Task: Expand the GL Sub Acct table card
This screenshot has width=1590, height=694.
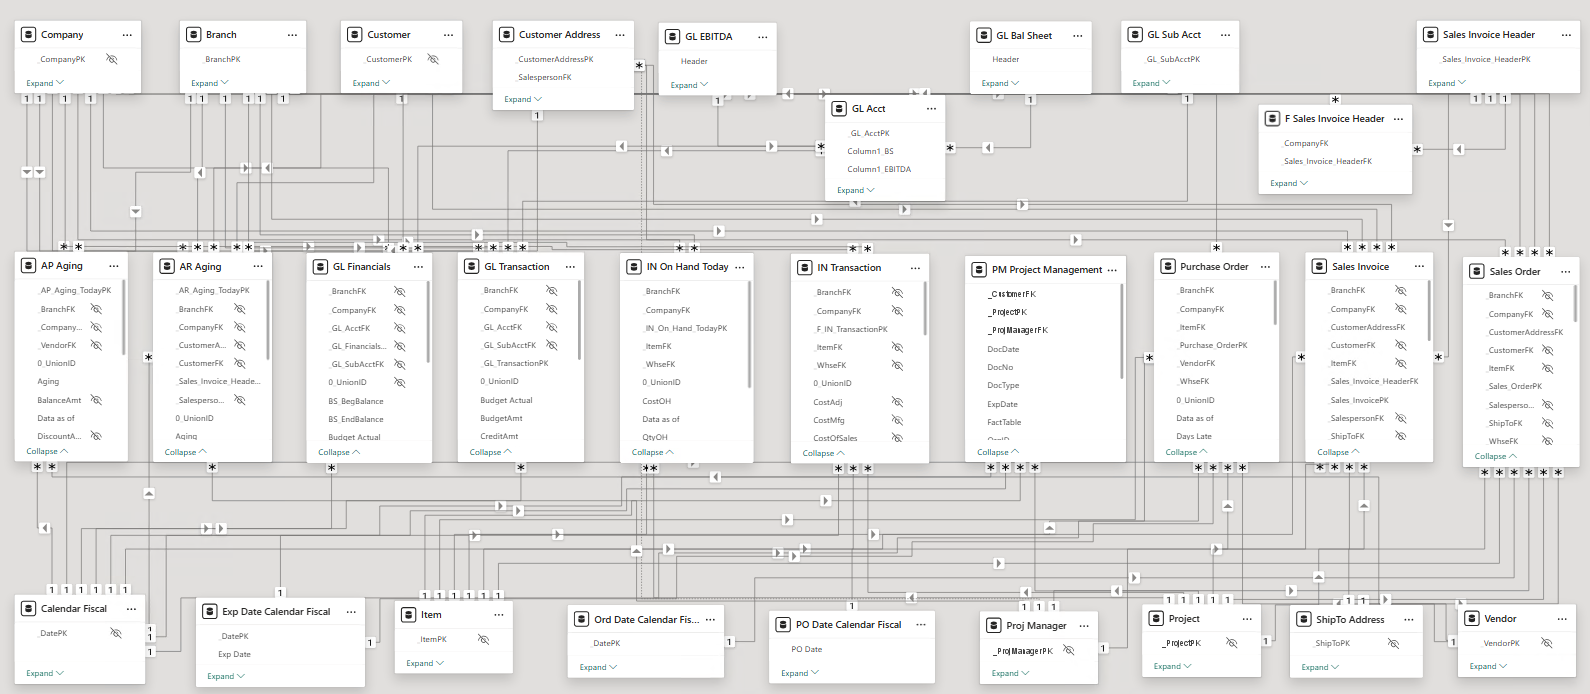Action: [x=1151, y=83]
